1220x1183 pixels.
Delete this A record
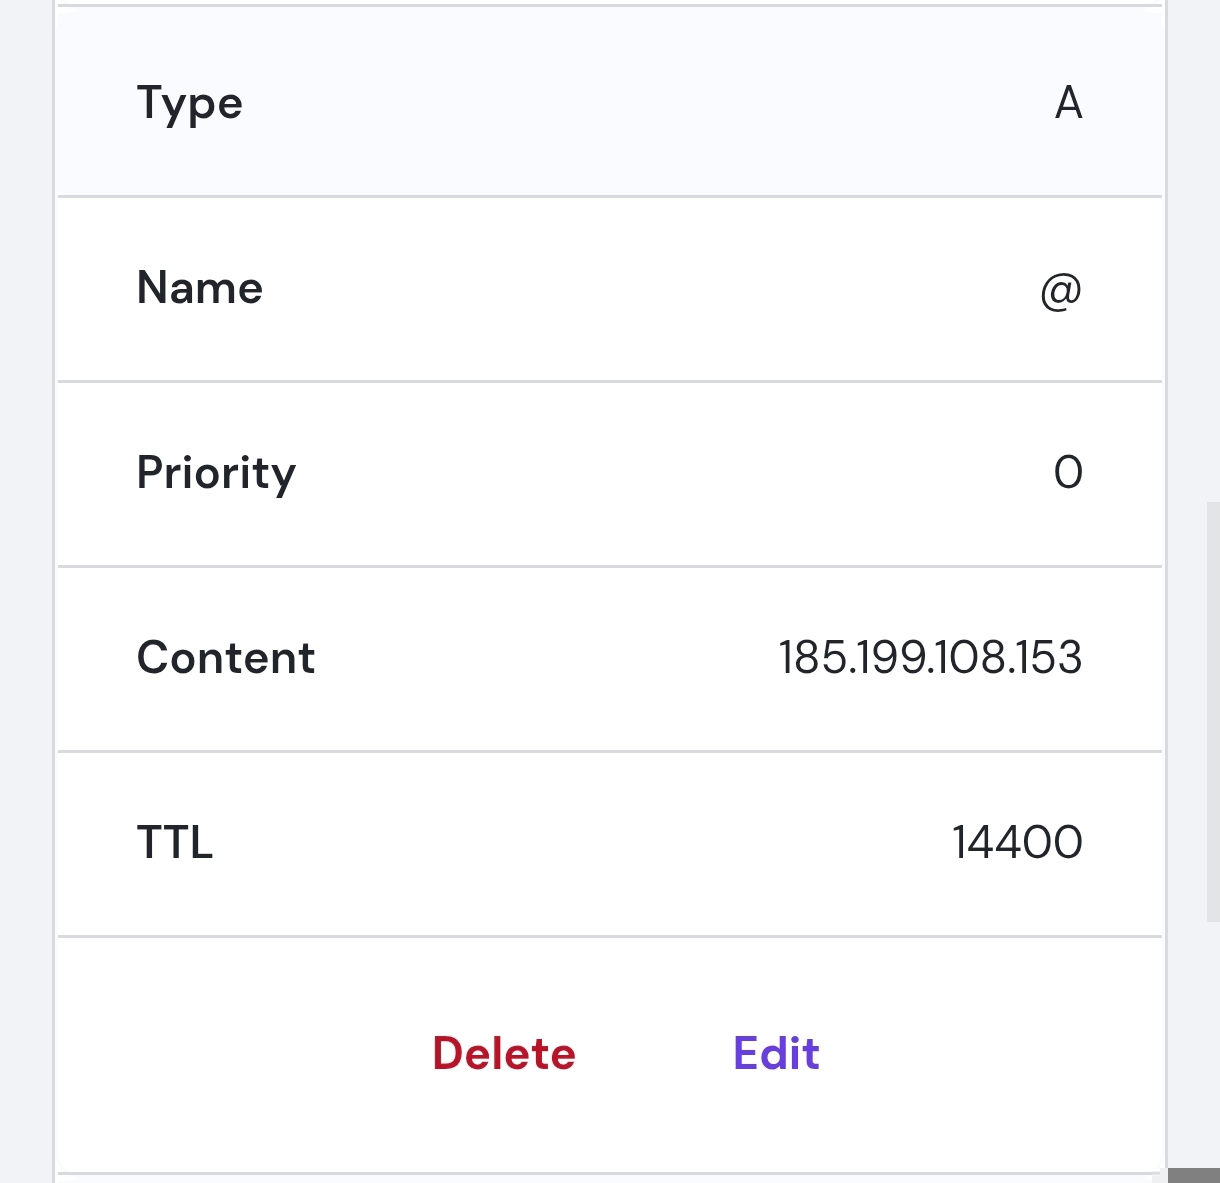pyautogui.click(x=504, y=1054)
